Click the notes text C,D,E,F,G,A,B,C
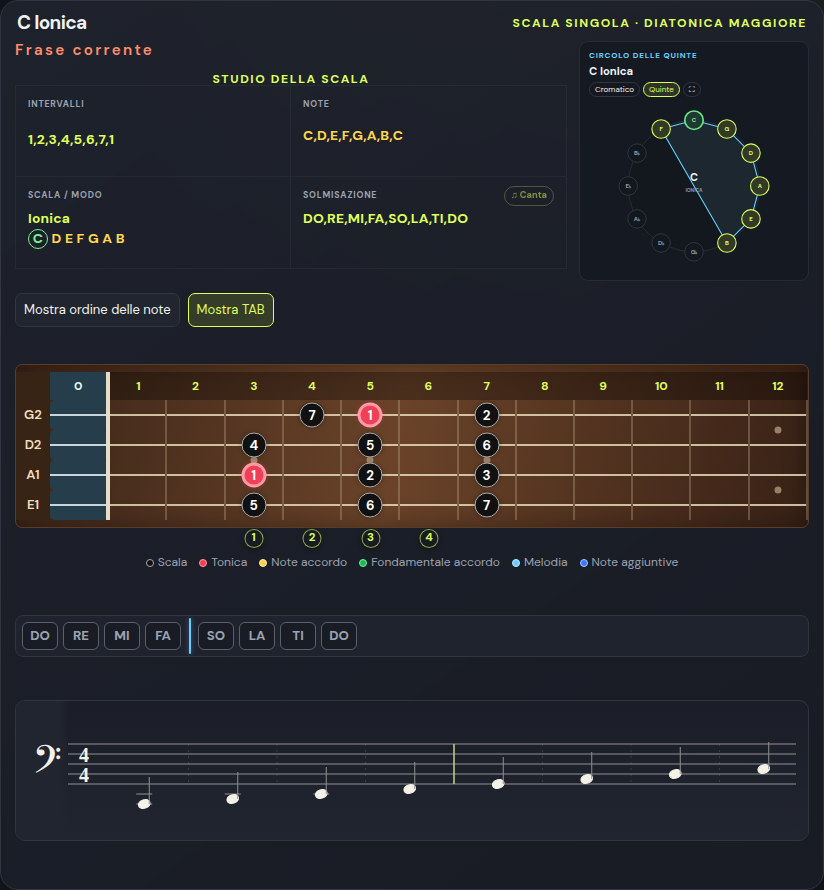 (353, 136)
